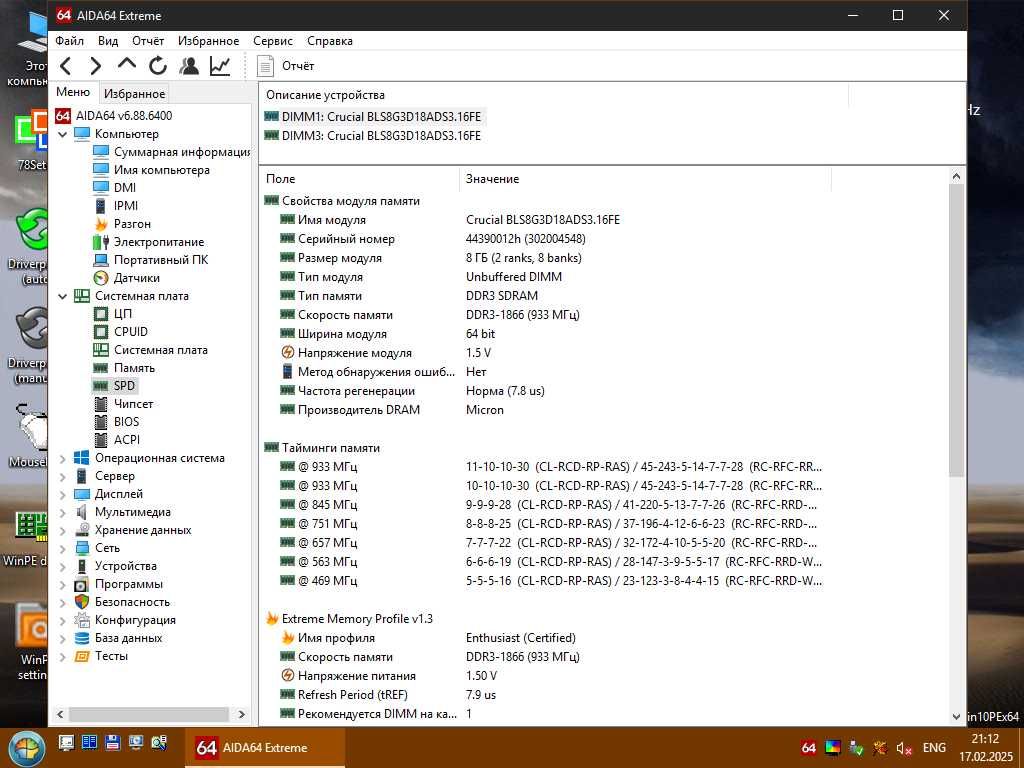The image size is (1024, 768).
Task: Expand the Операционная система node
Action: [63, 458]
